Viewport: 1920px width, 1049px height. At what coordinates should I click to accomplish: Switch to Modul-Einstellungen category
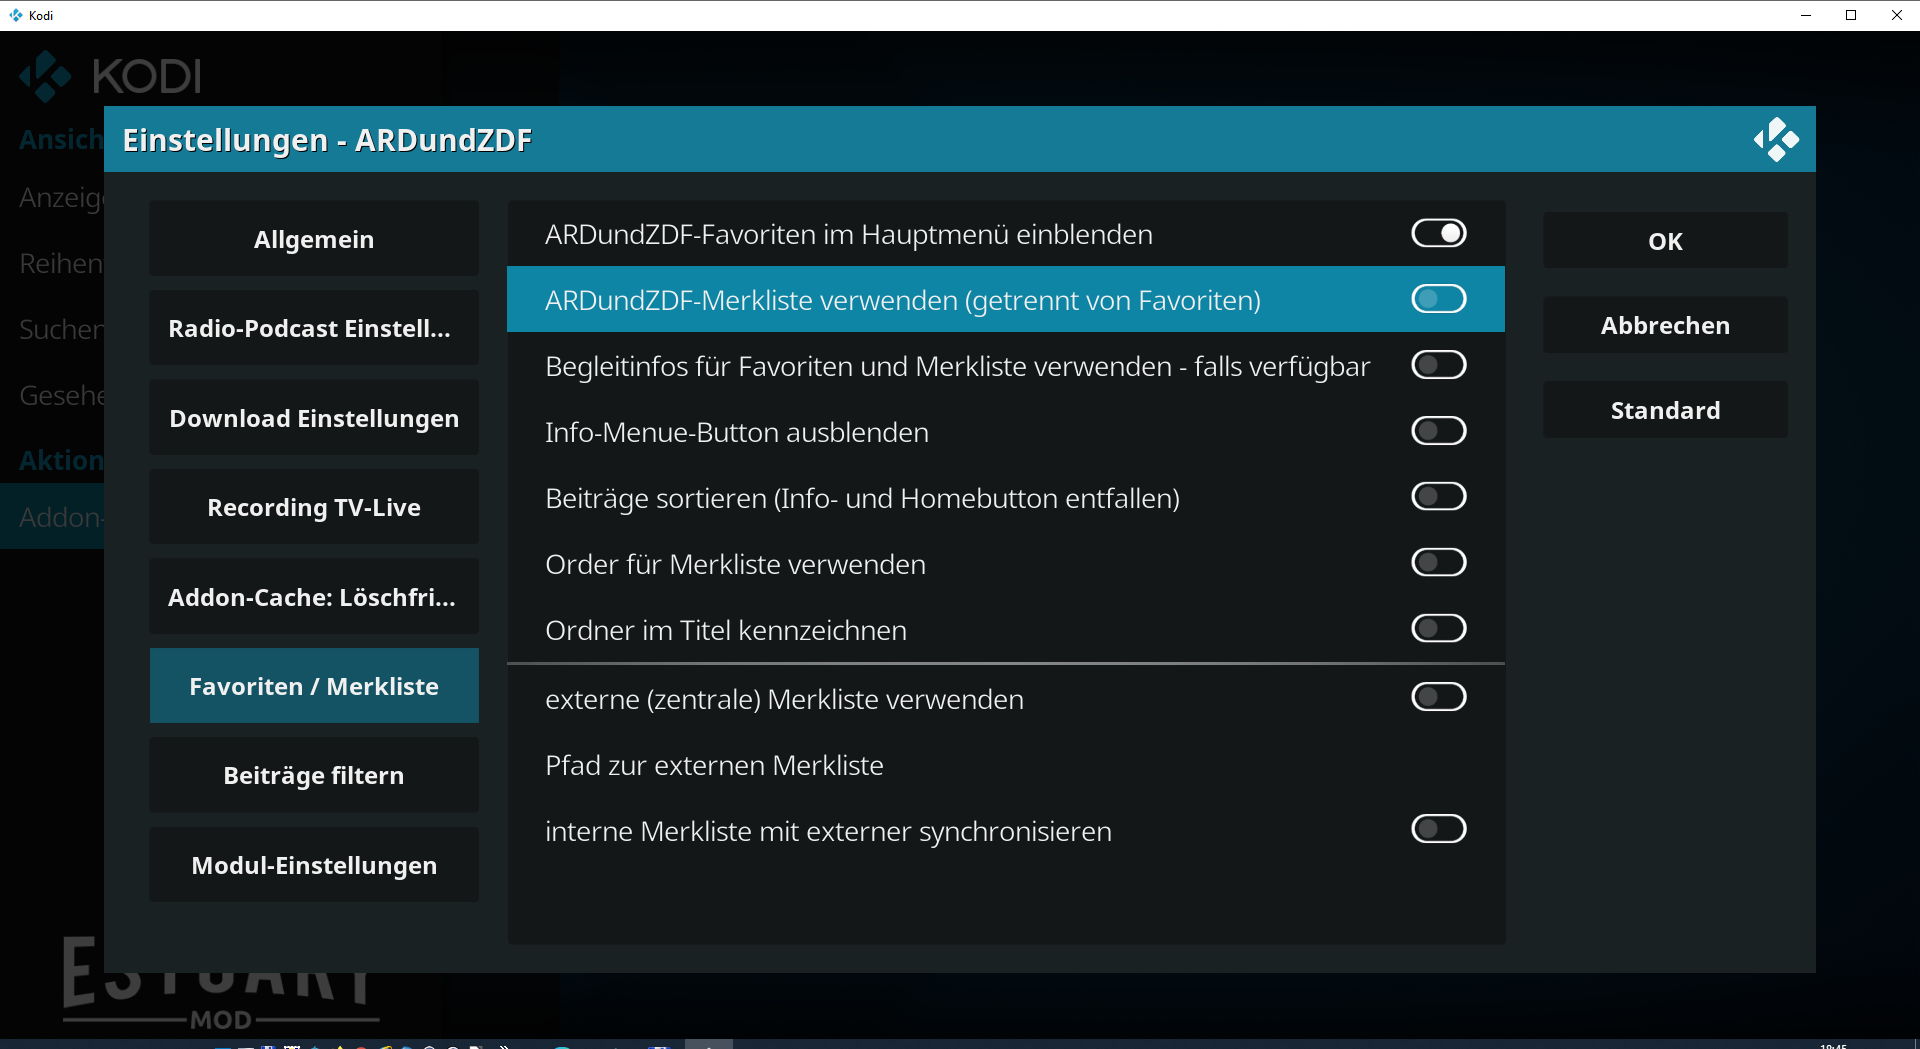[314, 865]
